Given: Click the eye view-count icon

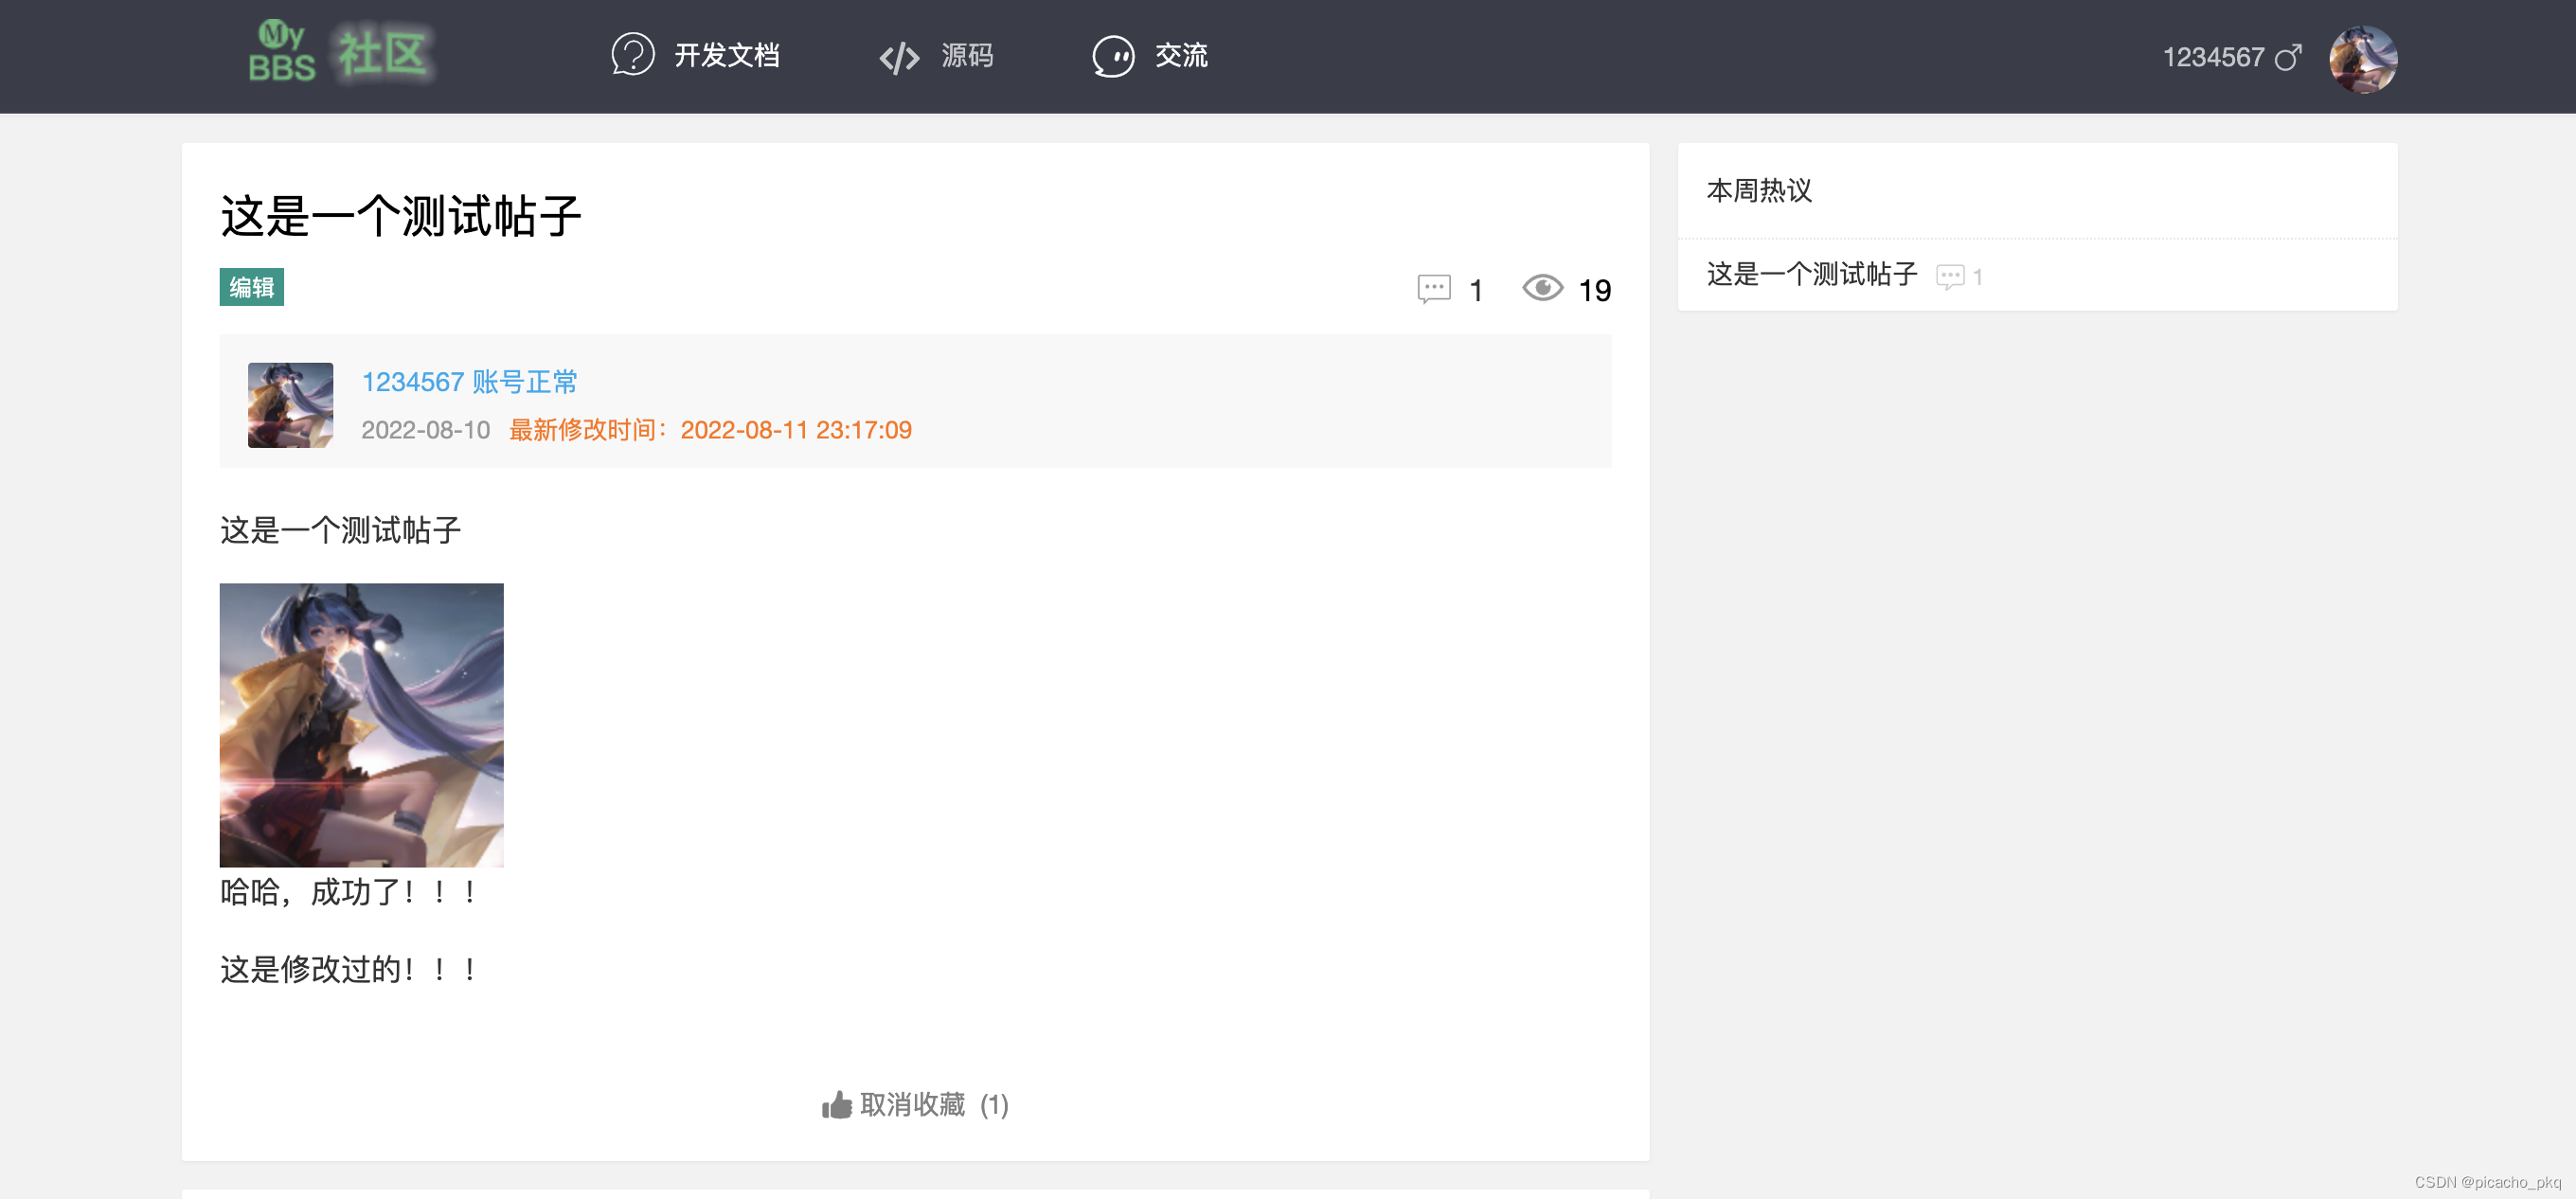Looking at the screenshot, I should (1542, 288).
